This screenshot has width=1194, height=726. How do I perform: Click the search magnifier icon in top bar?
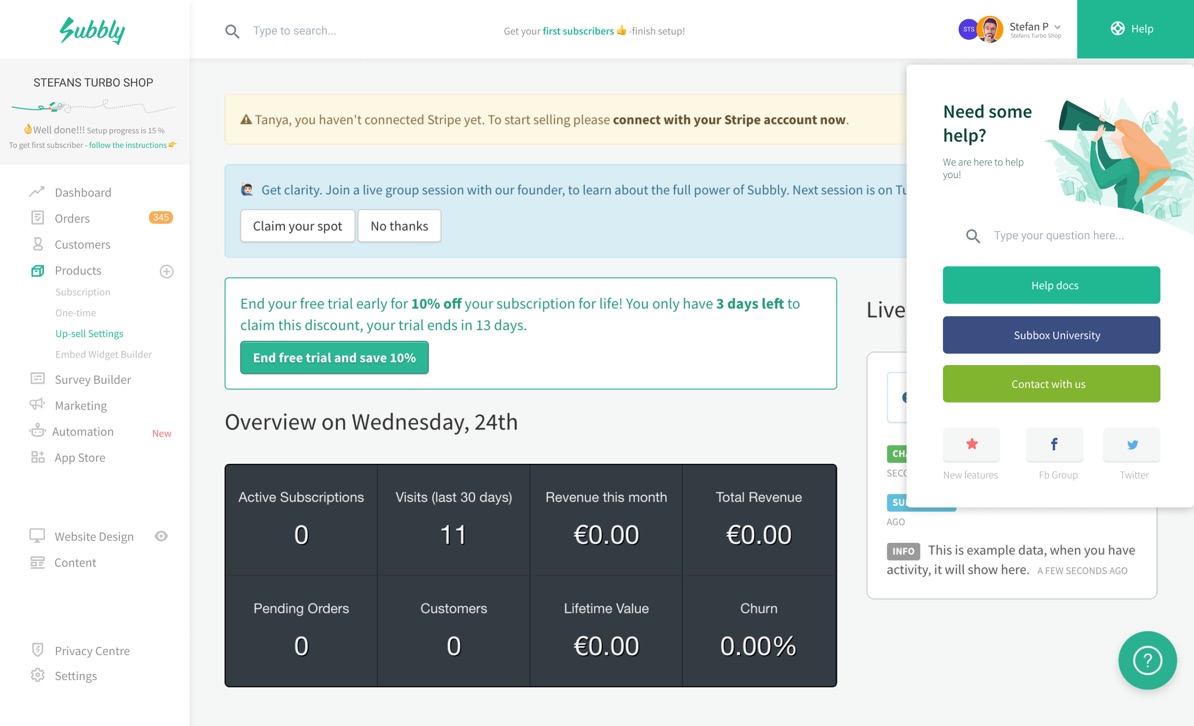[232, 31]
